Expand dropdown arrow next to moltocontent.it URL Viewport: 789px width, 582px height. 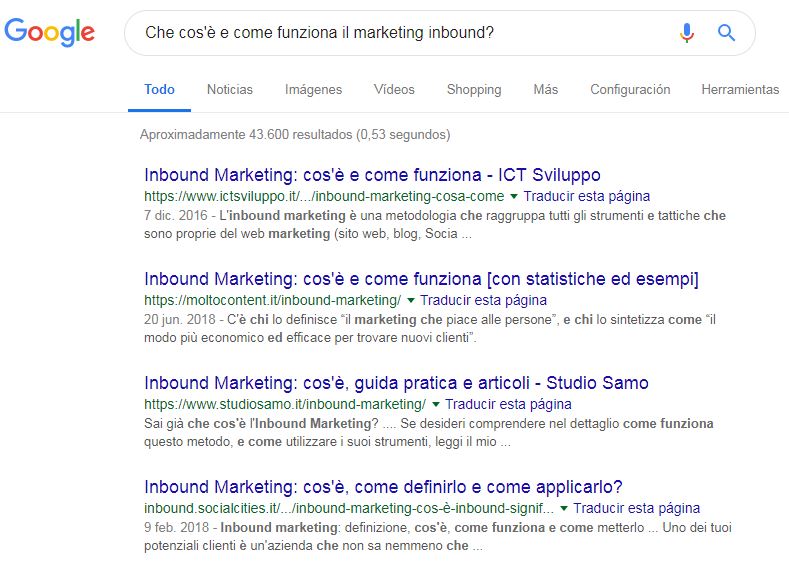coord(411,300)
